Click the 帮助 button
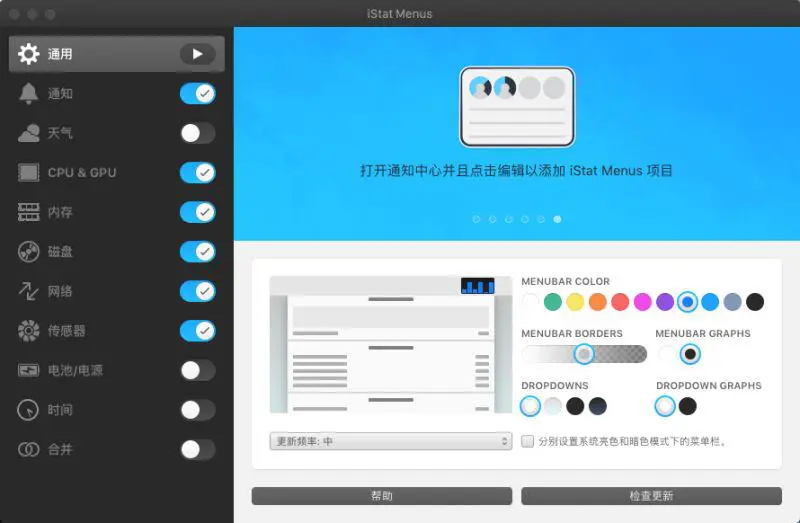The height and width of the screenshot is (523, 800). coord(381,496)
